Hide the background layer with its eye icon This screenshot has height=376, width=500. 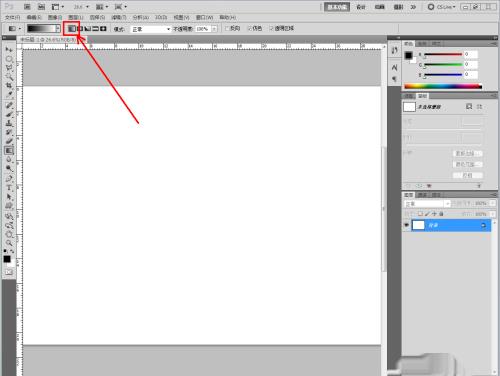point(406,225)
